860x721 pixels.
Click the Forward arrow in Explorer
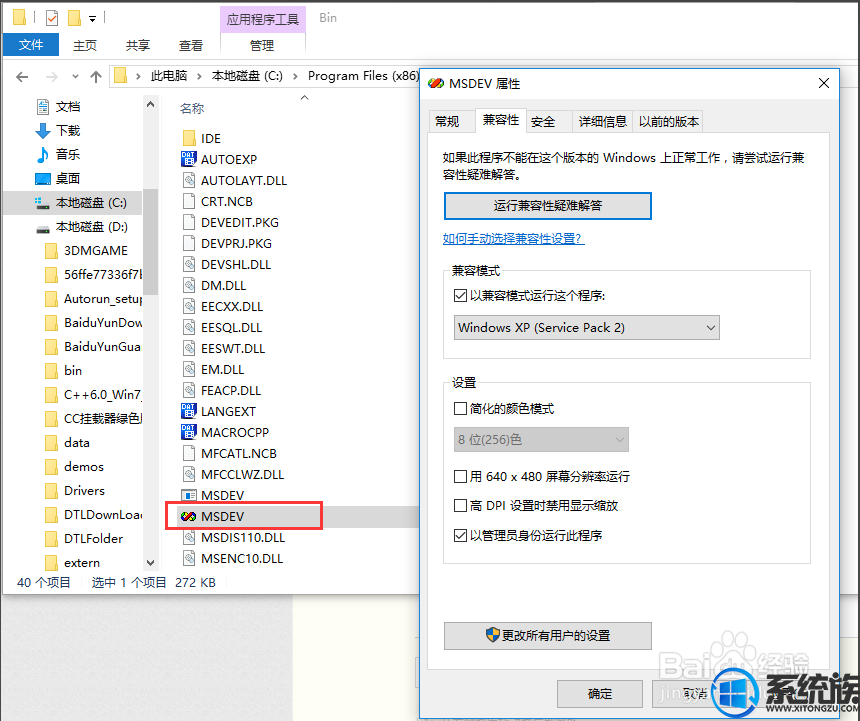coord(52,77)
